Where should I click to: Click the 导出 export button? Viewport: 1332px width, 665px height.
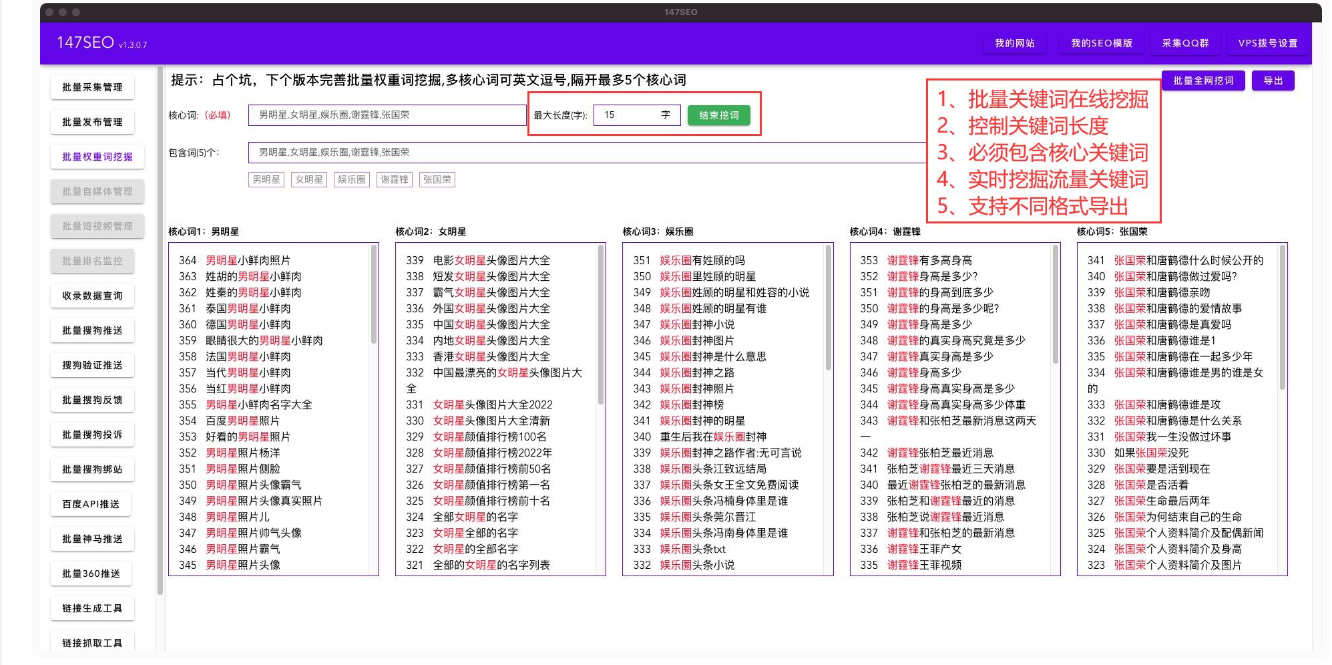pyautogui.click(x=1272, y=81)
